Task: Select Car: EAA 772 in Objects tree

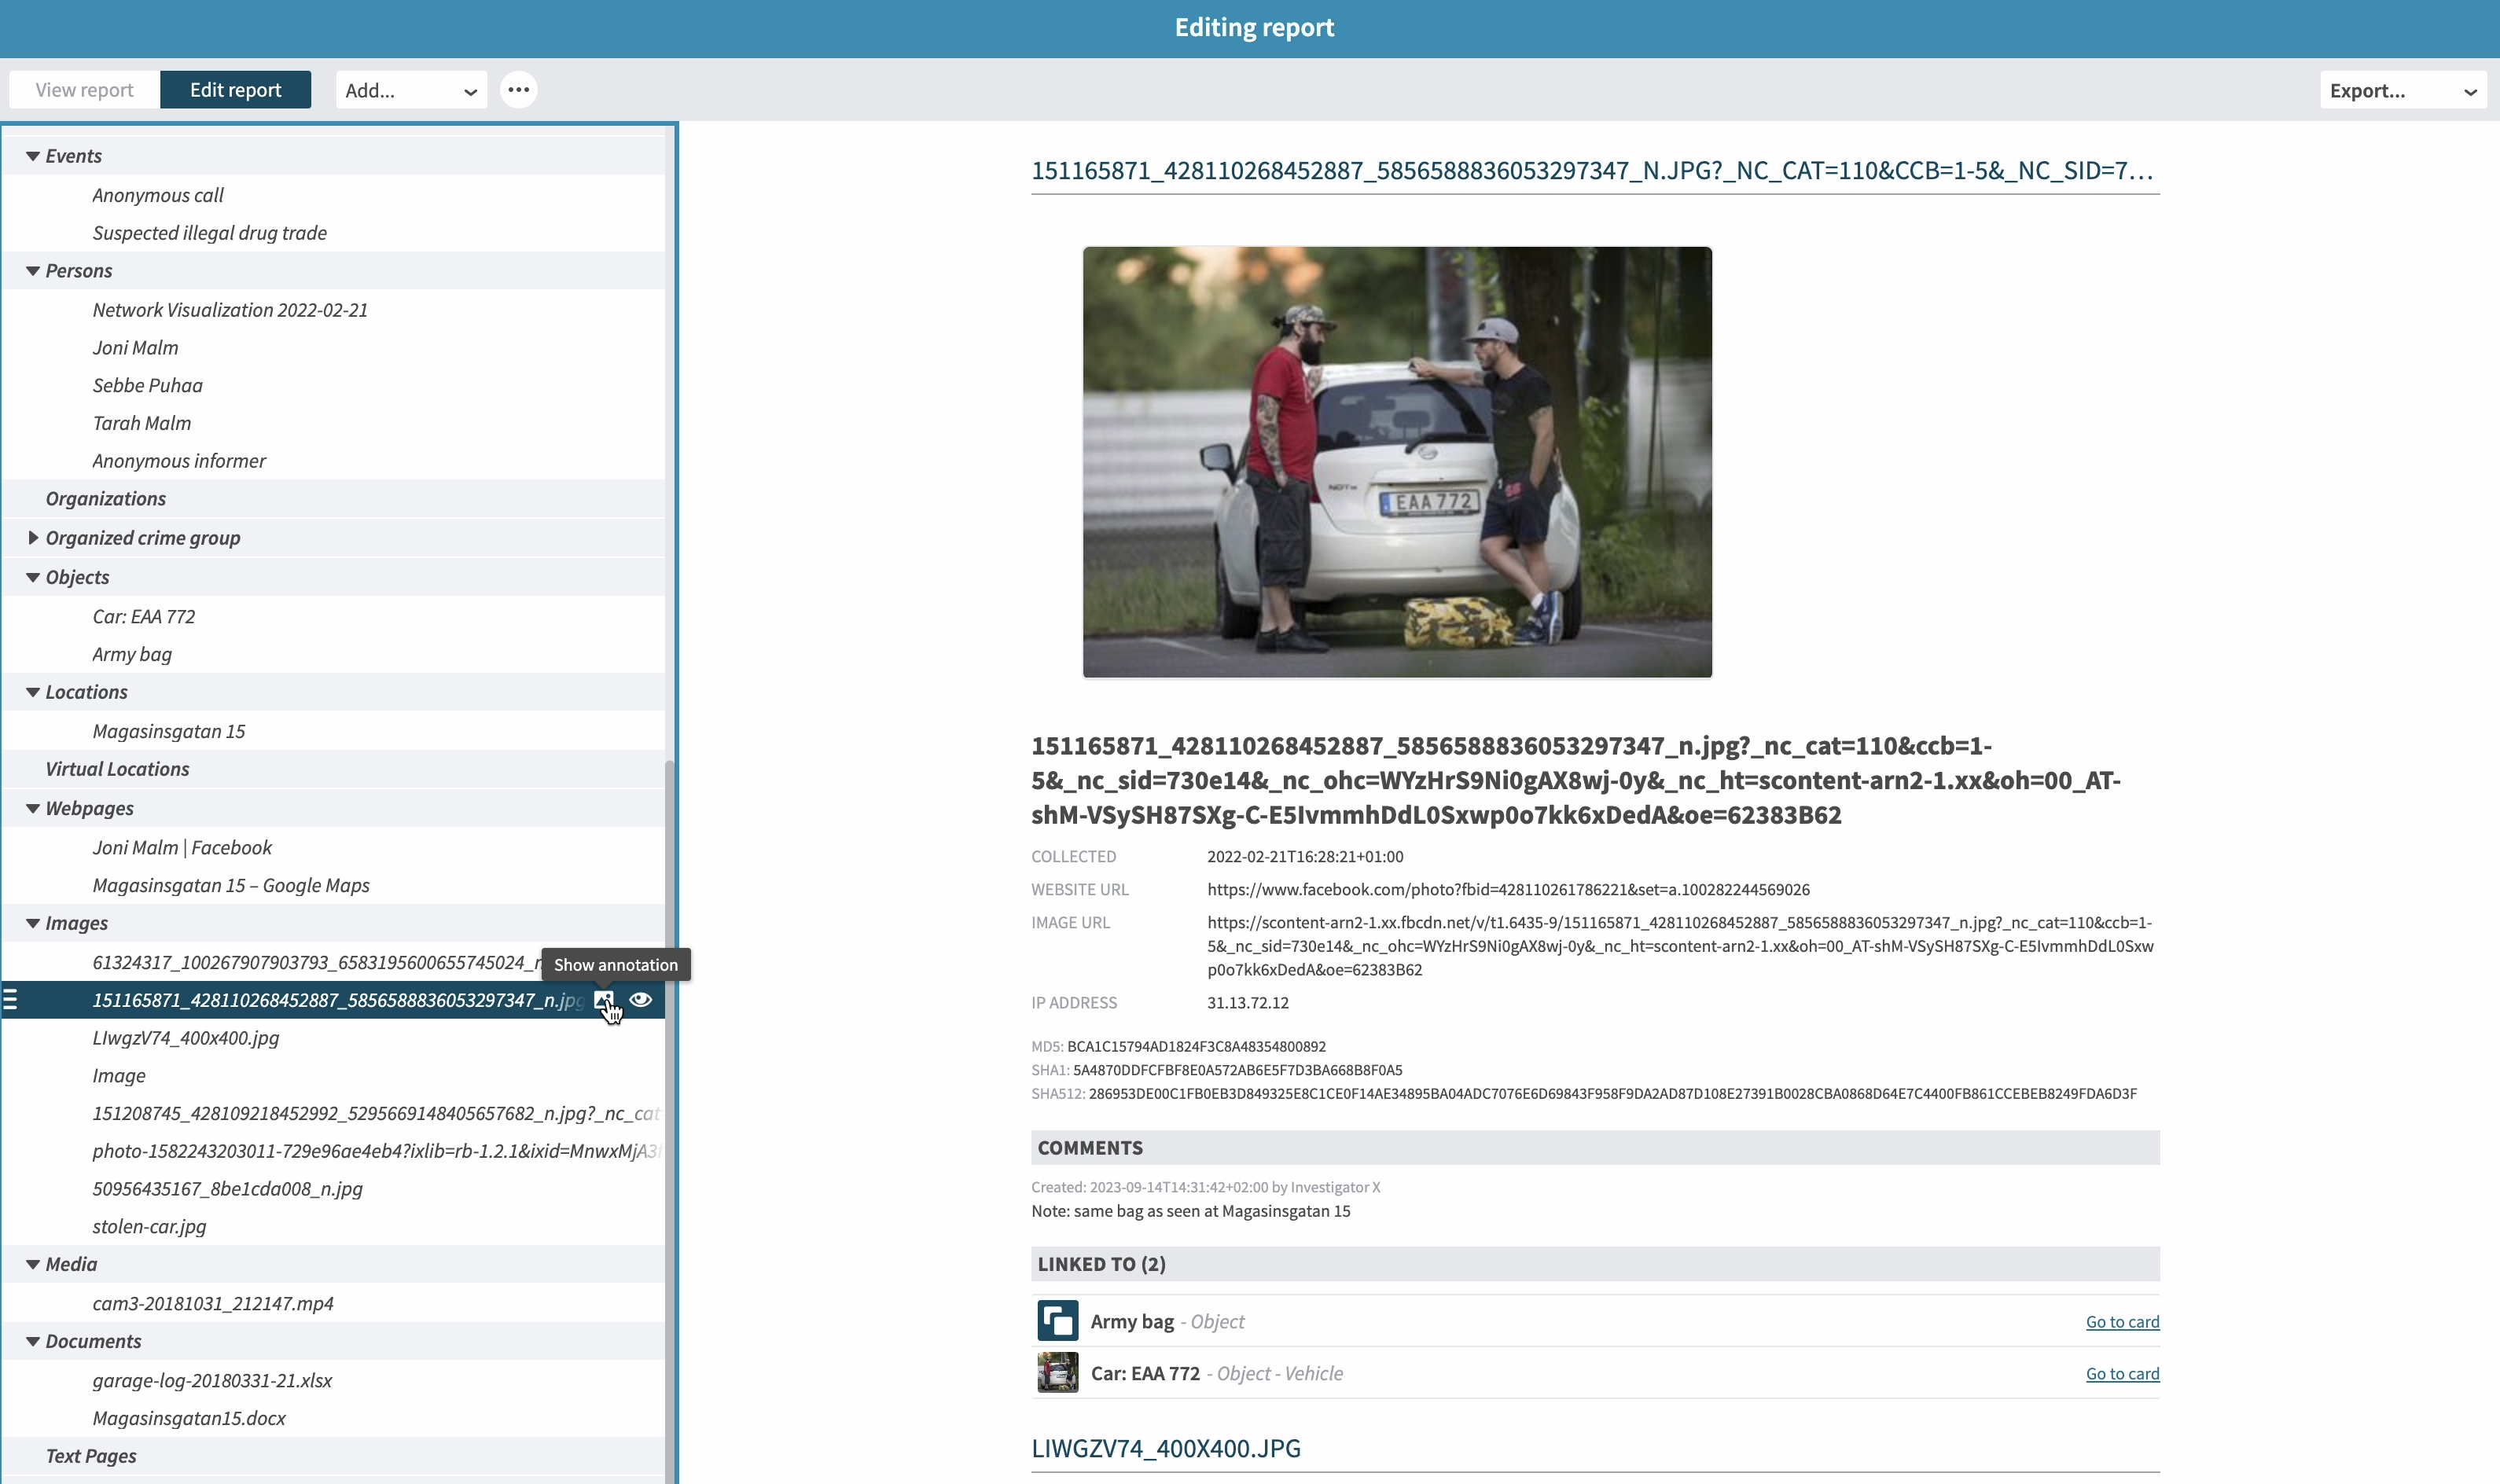Action: pyautogui.click(x=144, y=617)
